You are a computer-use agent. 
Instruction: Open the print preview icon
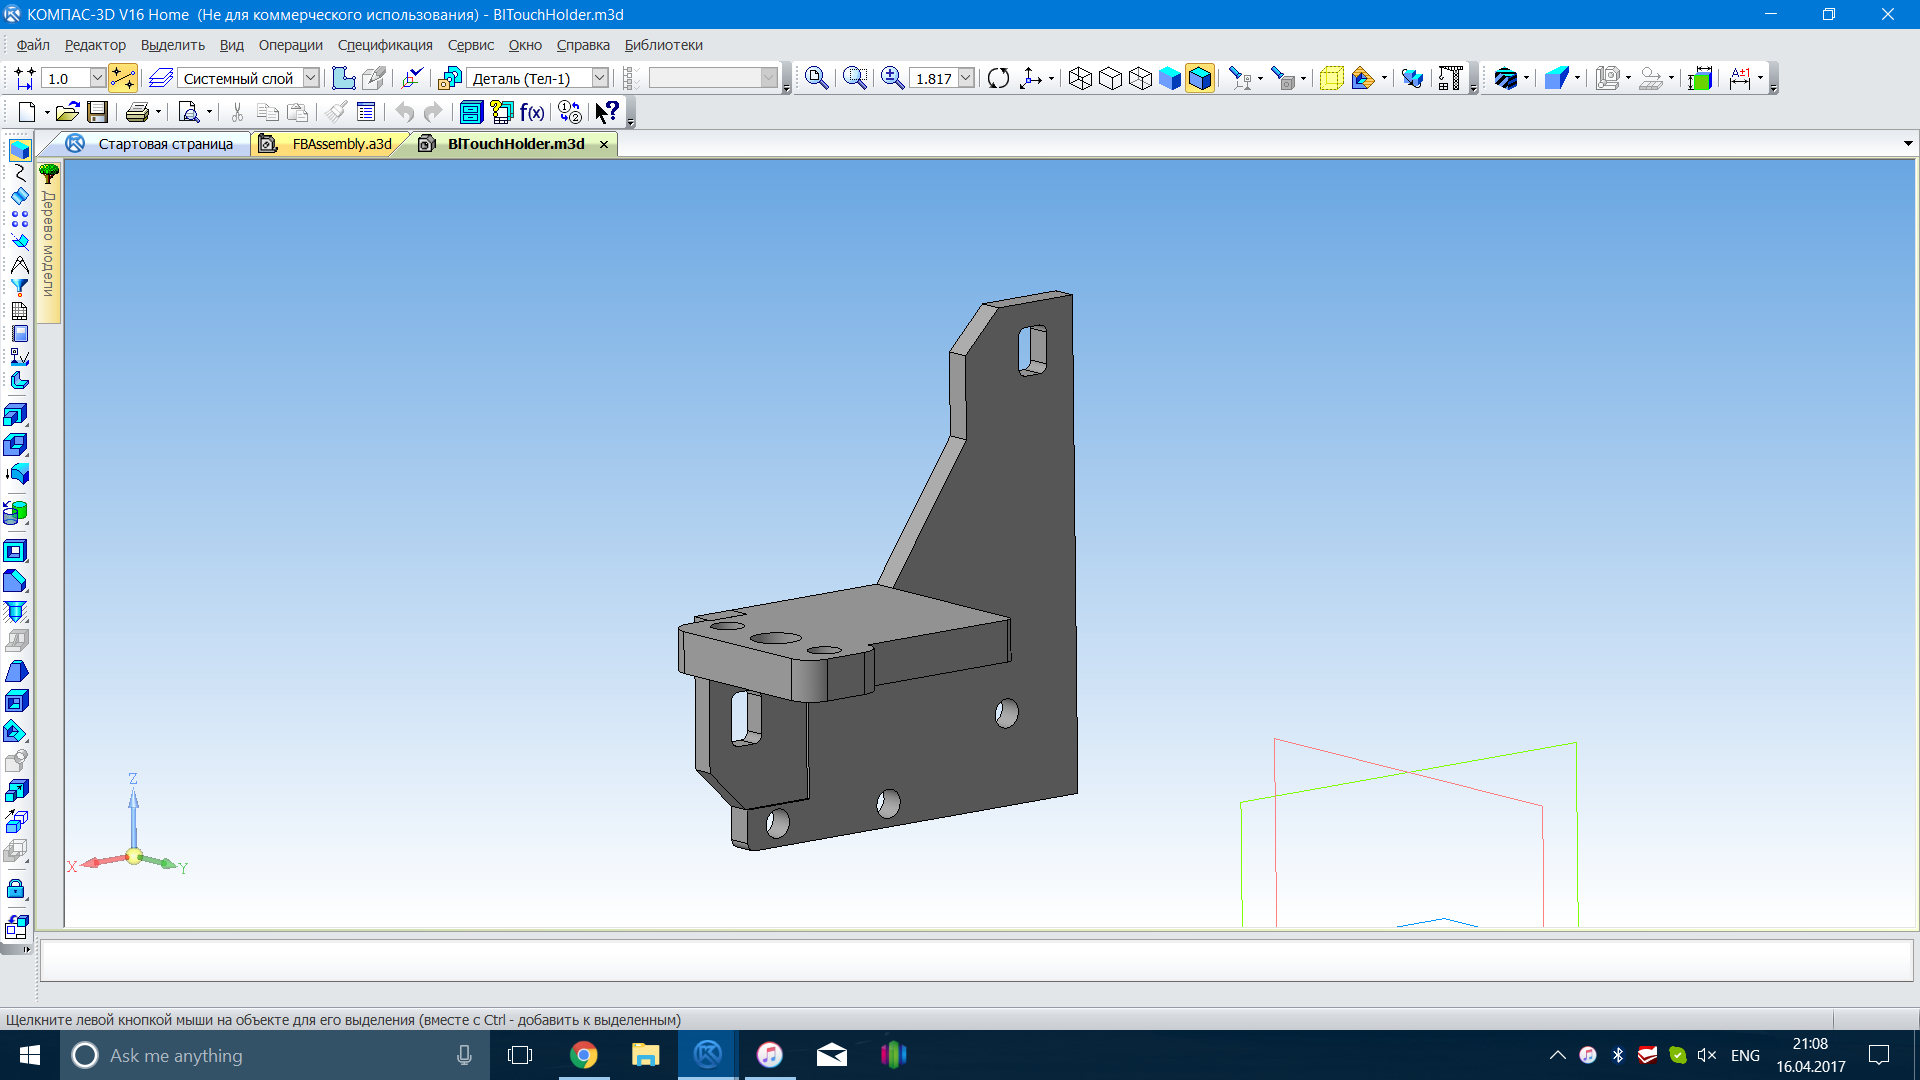pos(189,112)
